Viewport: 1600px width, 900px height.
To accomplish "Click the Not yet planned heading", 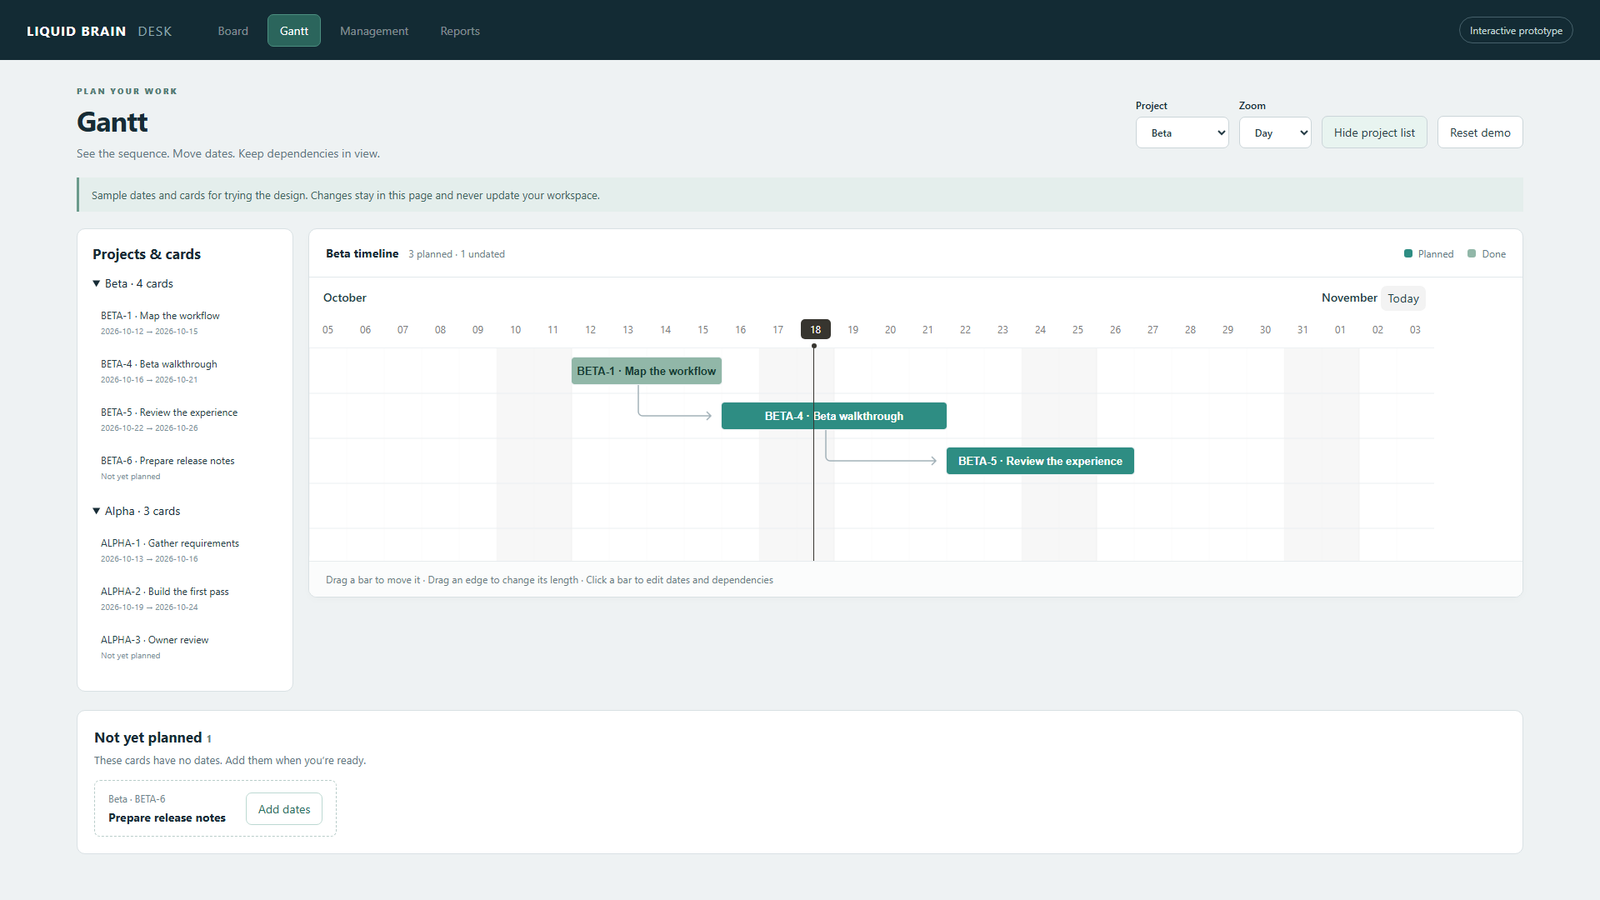I will (148, 738).
